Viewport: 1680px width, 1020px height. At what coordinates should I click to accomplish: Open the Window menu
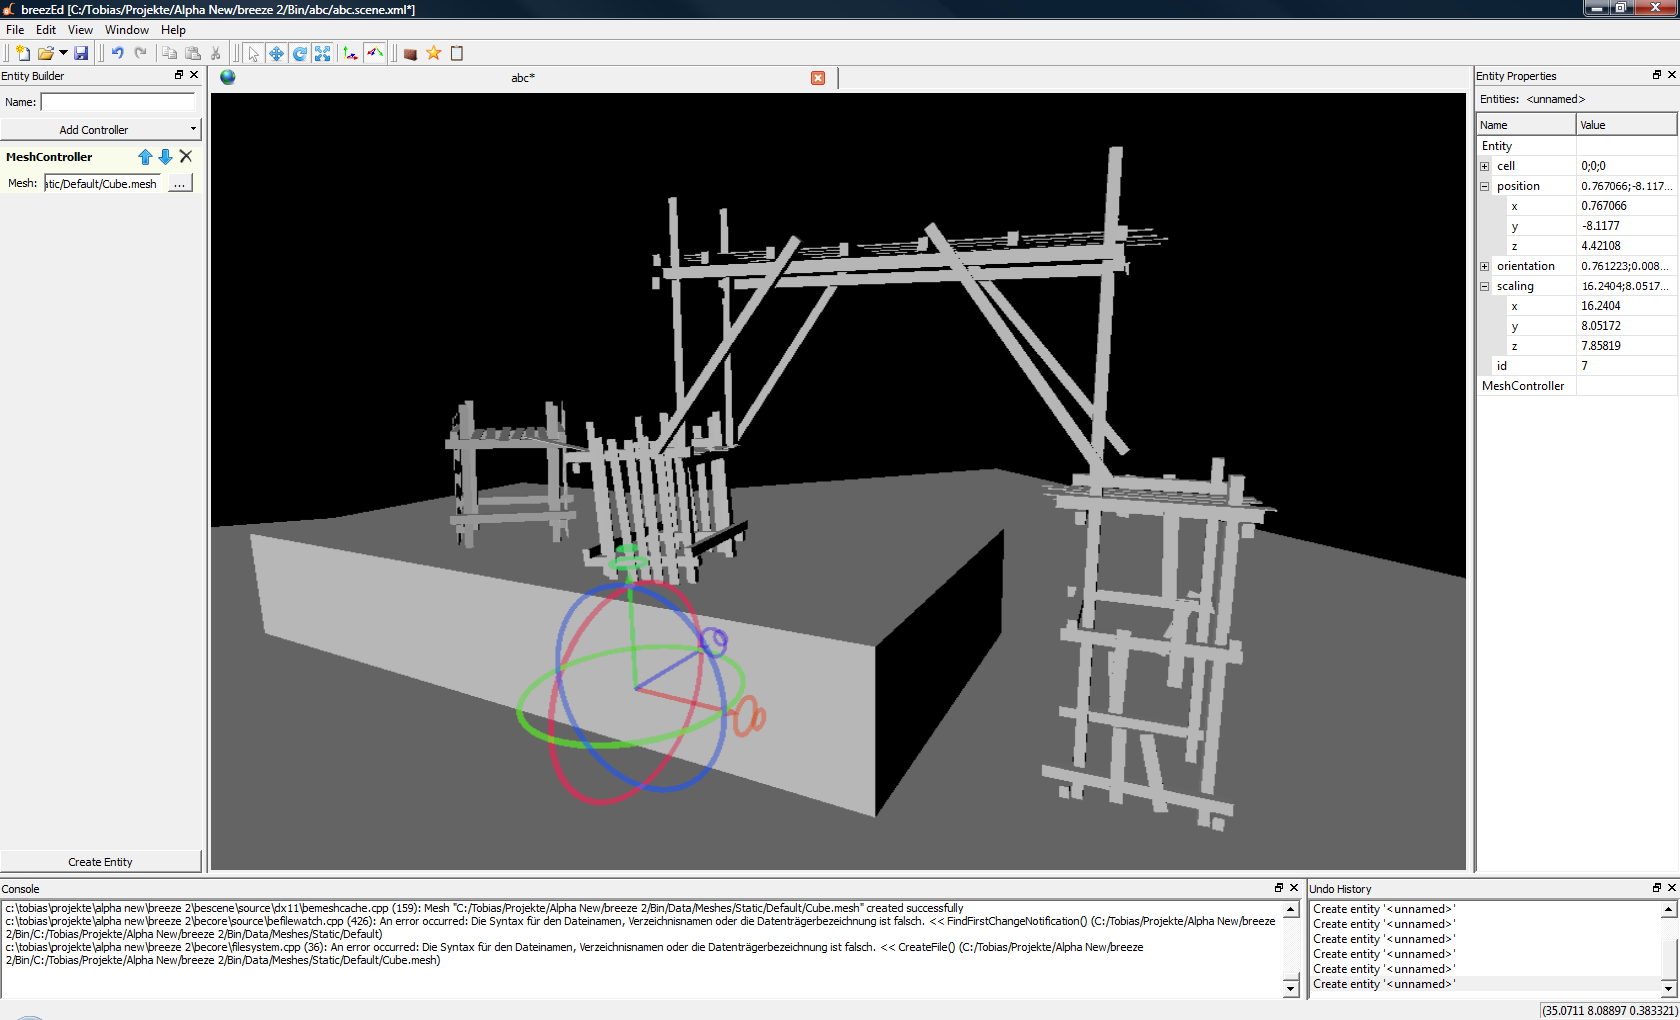(126, 30)
